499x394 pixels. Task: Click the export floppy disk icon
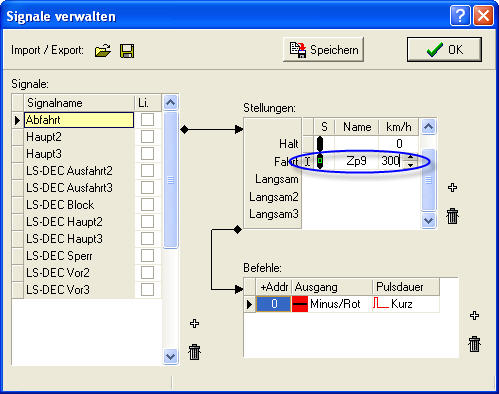[x=127, y=51]
